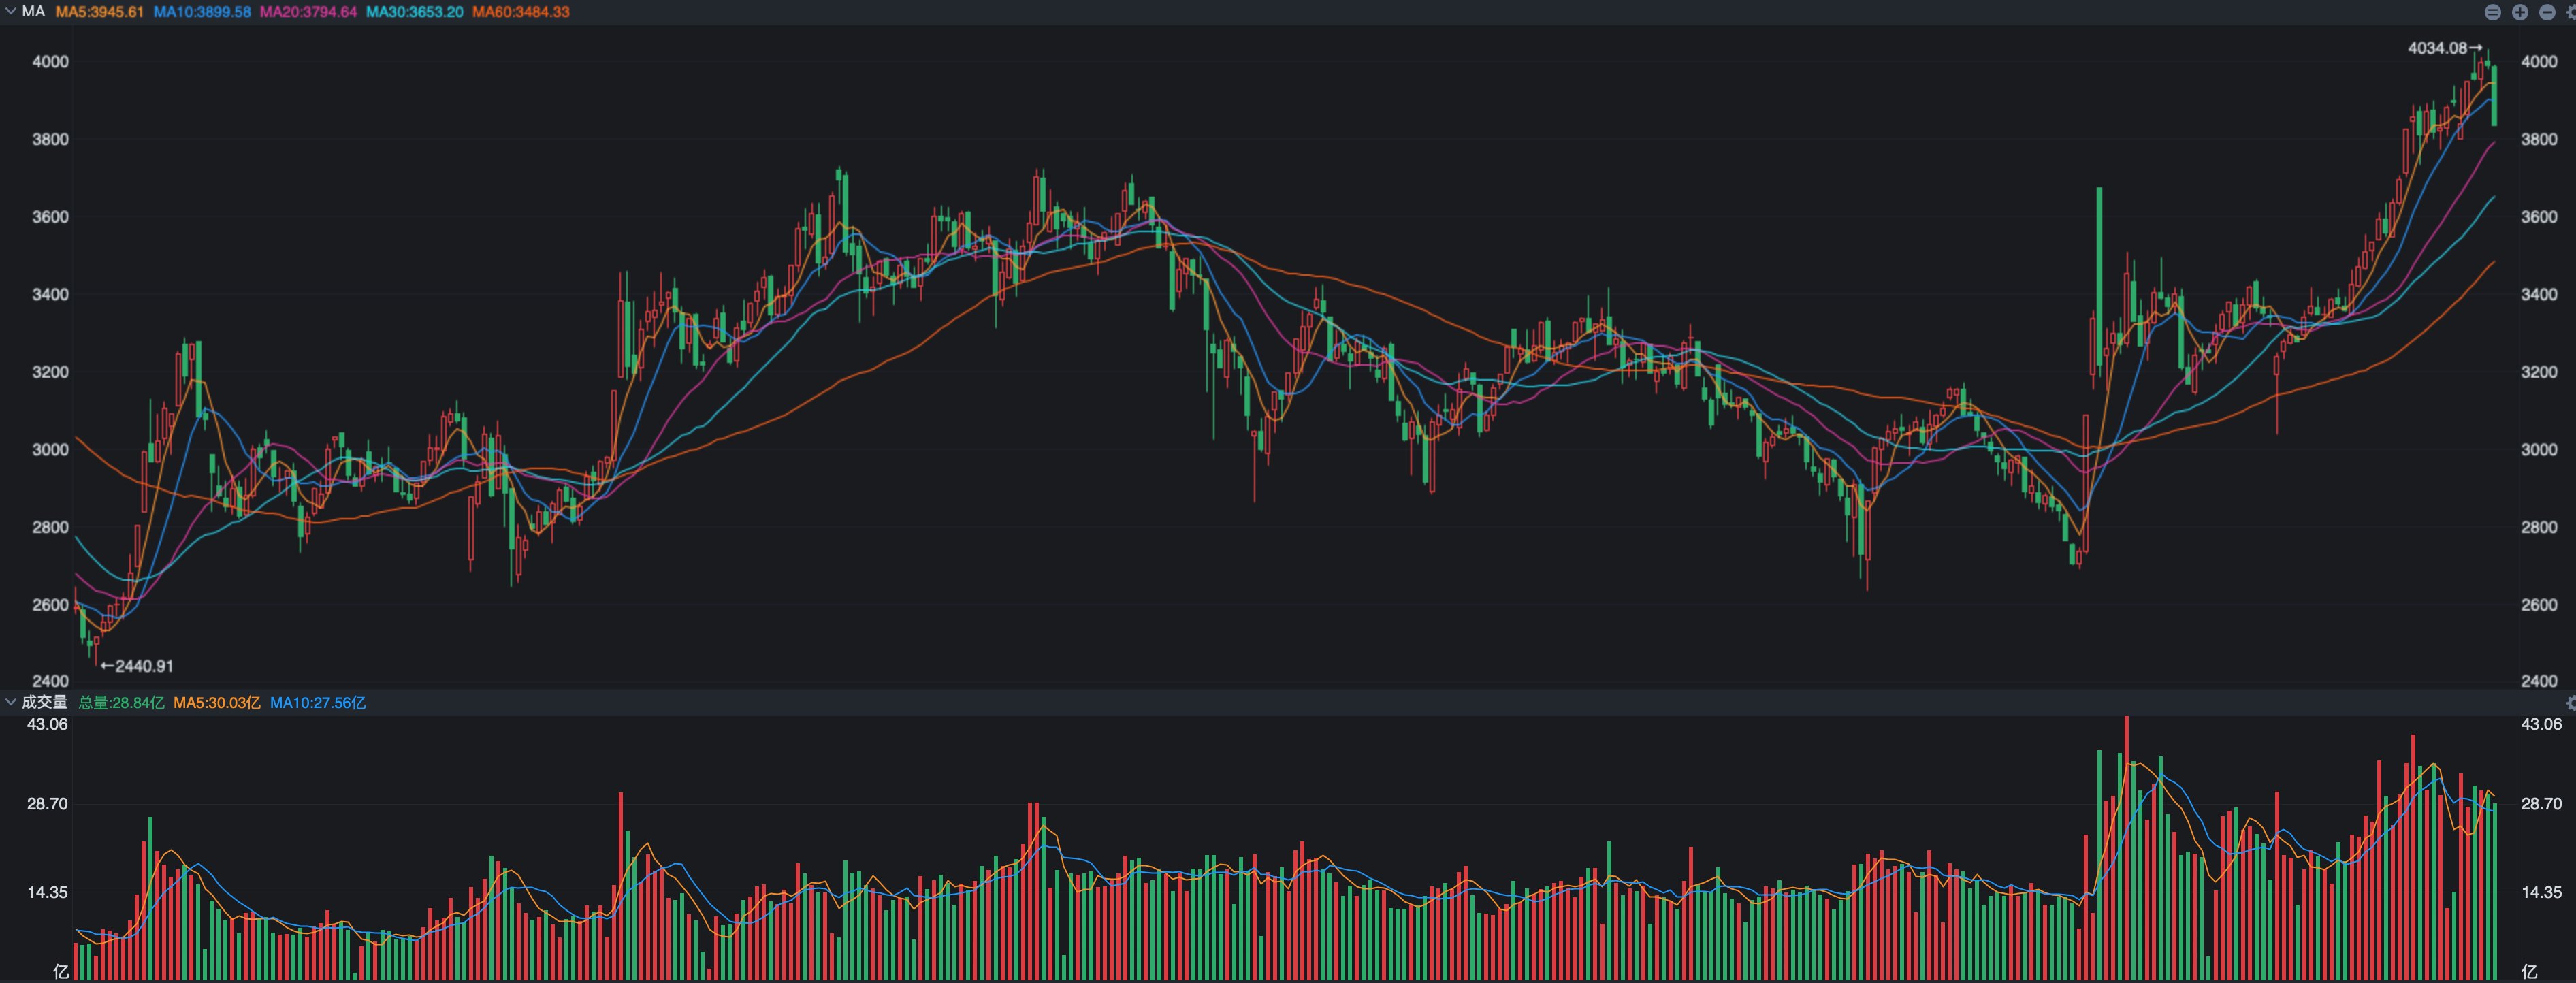This screenshot has width=2576, height=983.
Task: Collapse the 成交量 volume panel chevron
Action: [x=10, y=702]
